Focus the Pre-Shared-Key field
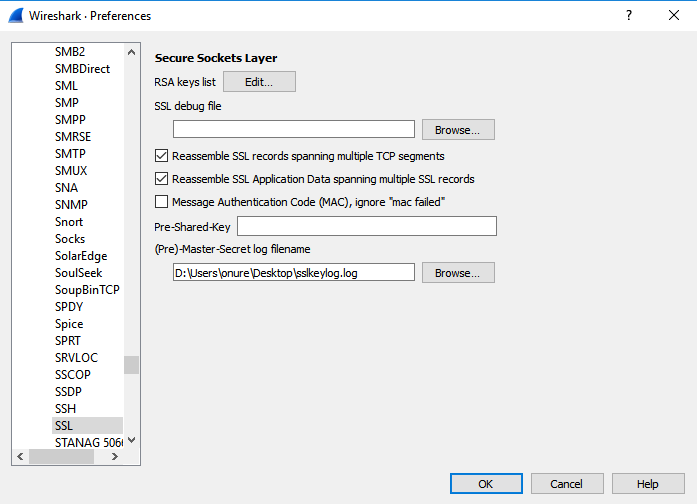Image resolution: width=697 pixels, height=504 pixels. click(367, 226)
